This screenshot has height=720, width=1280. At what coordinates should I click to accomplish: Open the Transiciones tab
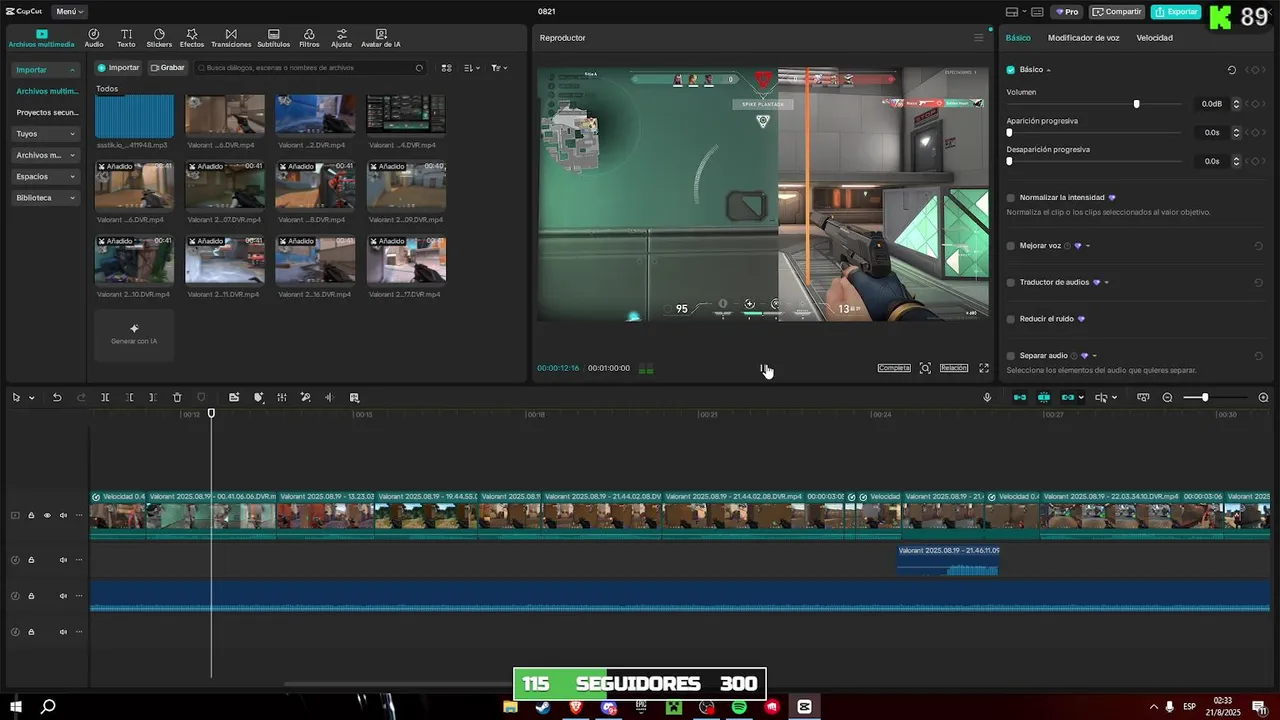click(x=231, y=38)
